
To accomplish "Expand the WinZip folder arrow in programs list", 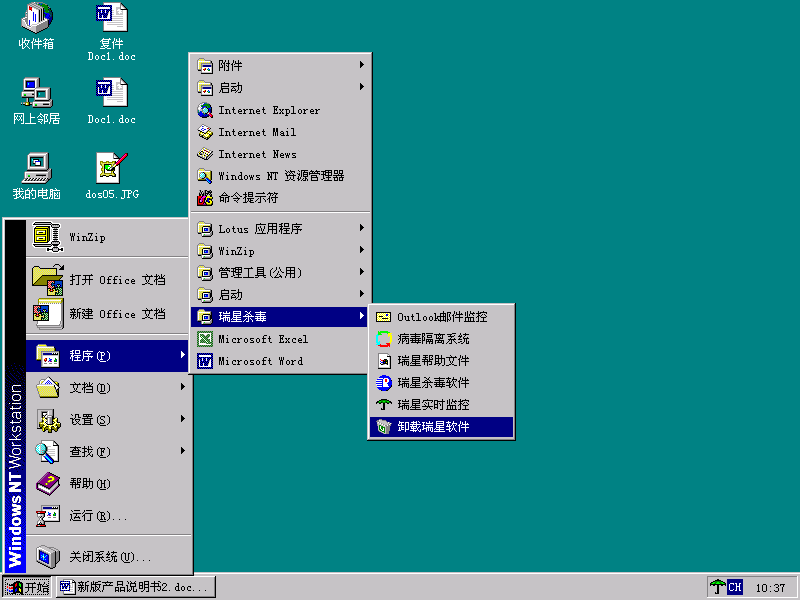I will [362, 250].
